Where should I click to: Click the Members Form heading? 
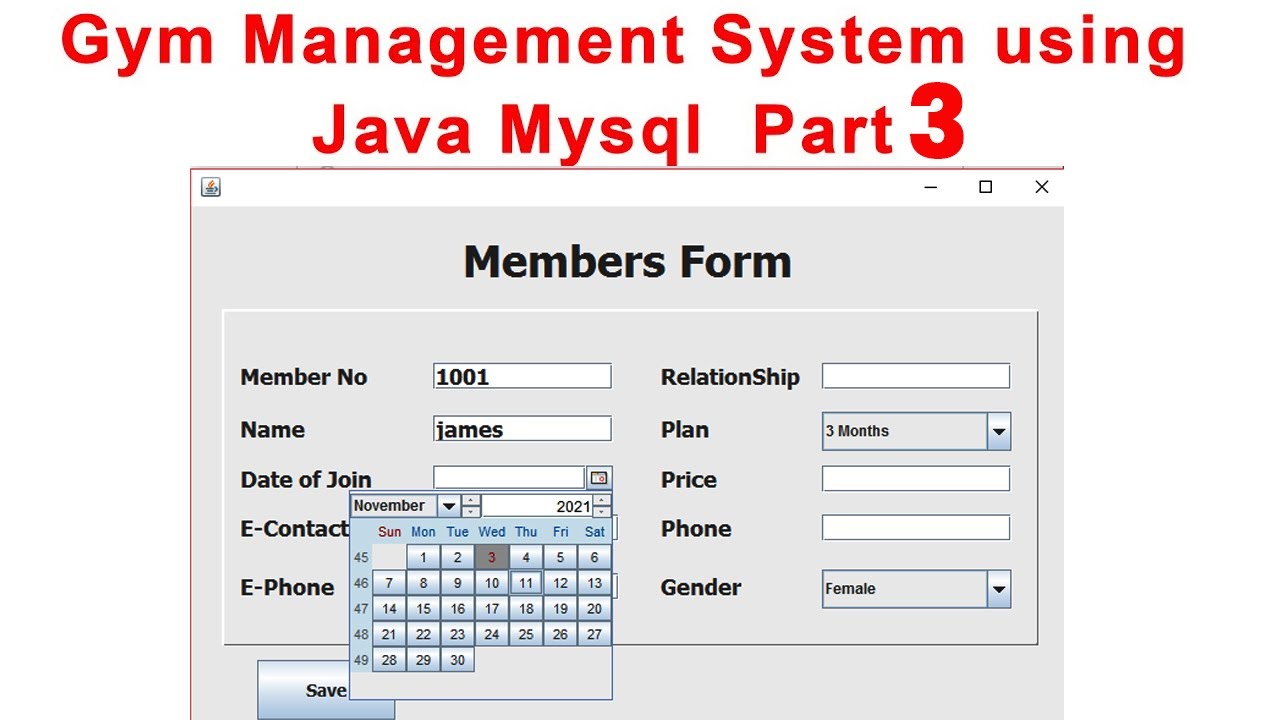(x=628, y=262)
